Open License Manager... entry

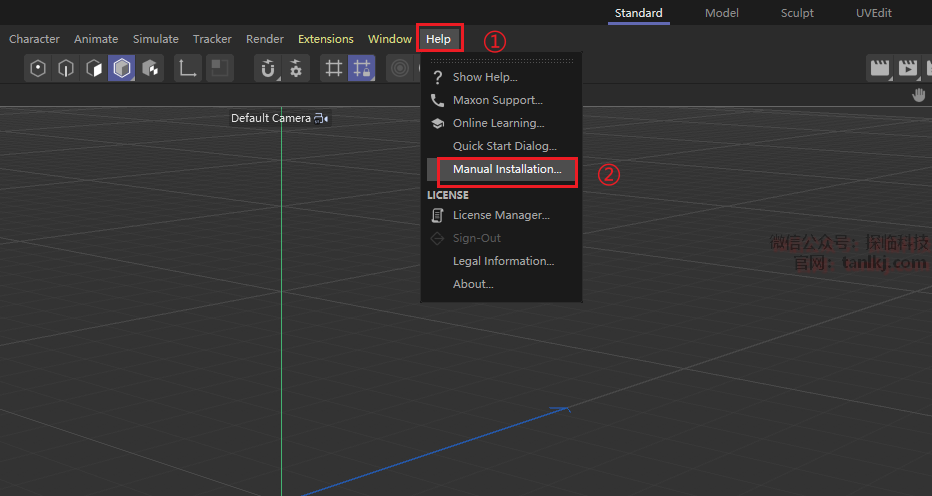pos(501,215)
